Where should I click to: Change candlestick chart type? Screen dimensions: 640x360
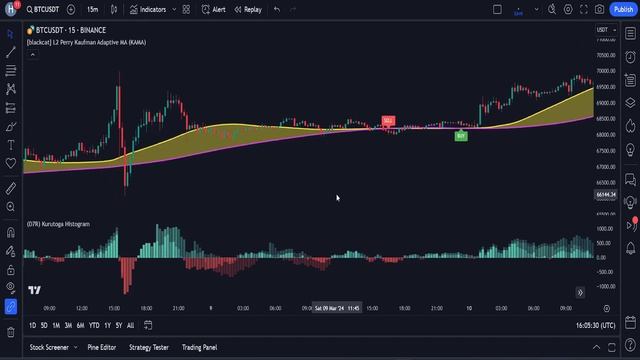click(114, 9)
